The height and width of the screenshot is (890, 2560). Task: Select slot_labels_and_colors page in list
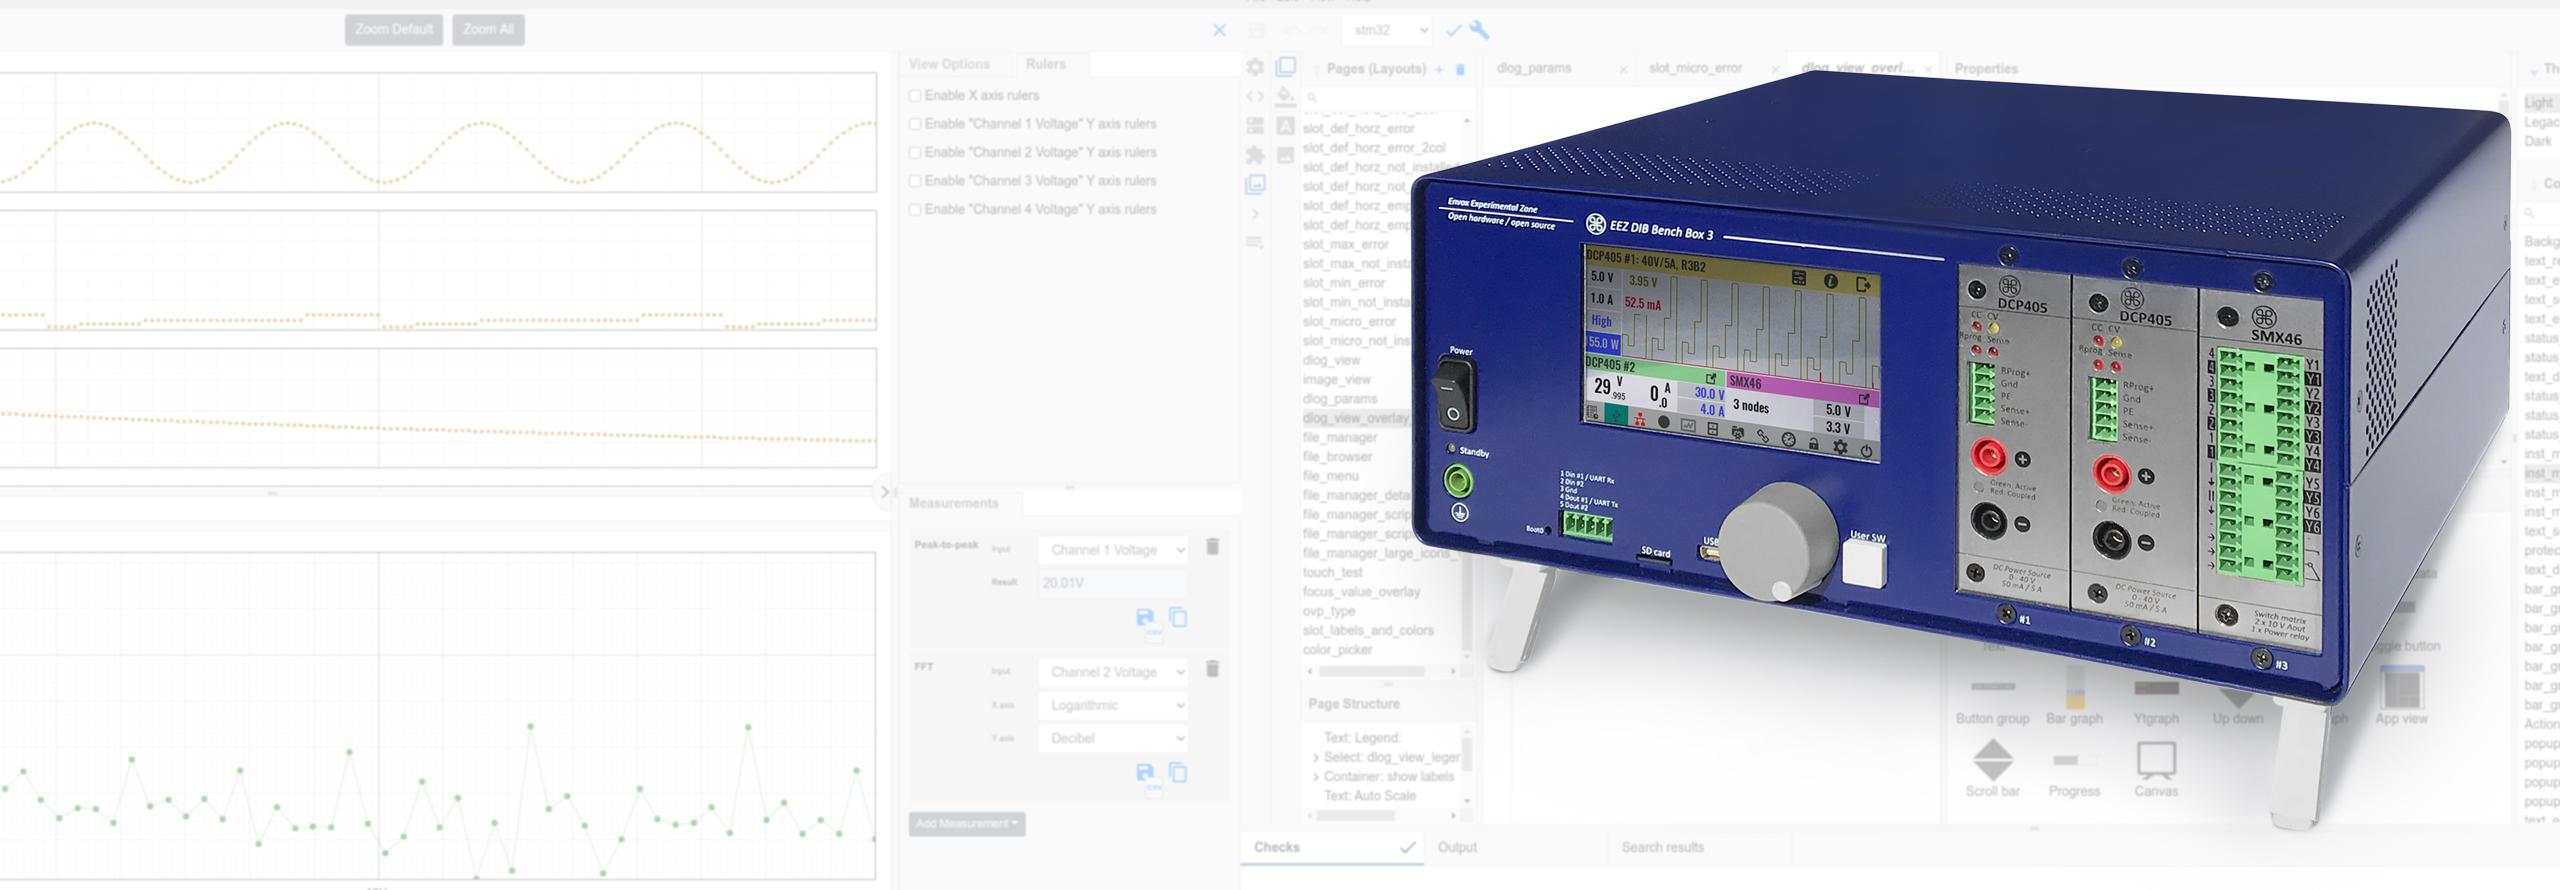coord(1367,630)
